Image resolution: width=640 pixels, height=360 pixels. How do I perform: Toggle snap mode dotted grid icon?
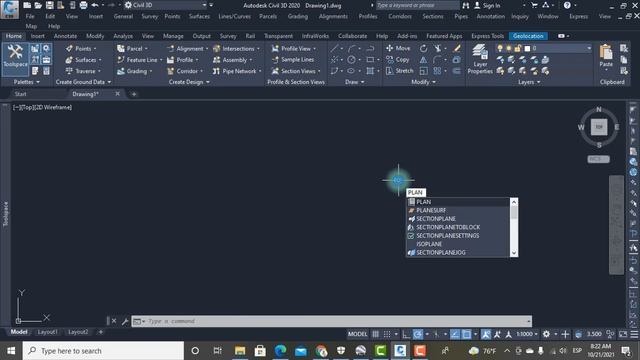point(387,334)
